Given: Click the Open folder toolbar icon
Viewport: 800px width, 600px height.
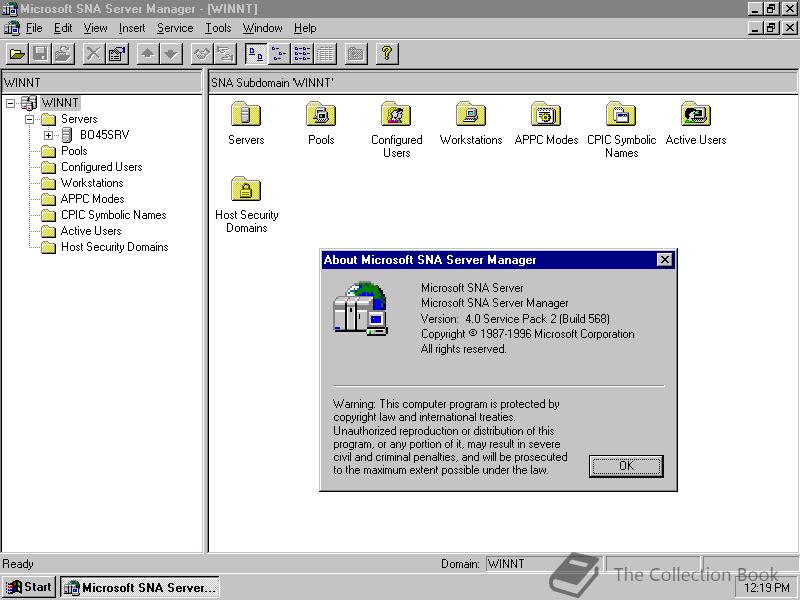Looking at the screenshot, I should click(17, 54).
